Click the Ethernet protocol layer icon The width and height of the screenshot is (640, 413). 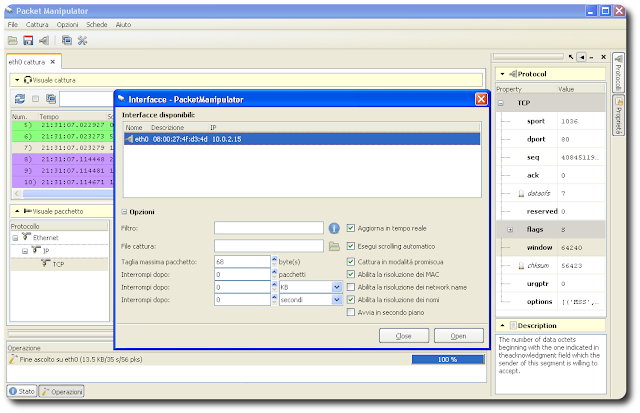pyautogui.click(x=27, y=237)
